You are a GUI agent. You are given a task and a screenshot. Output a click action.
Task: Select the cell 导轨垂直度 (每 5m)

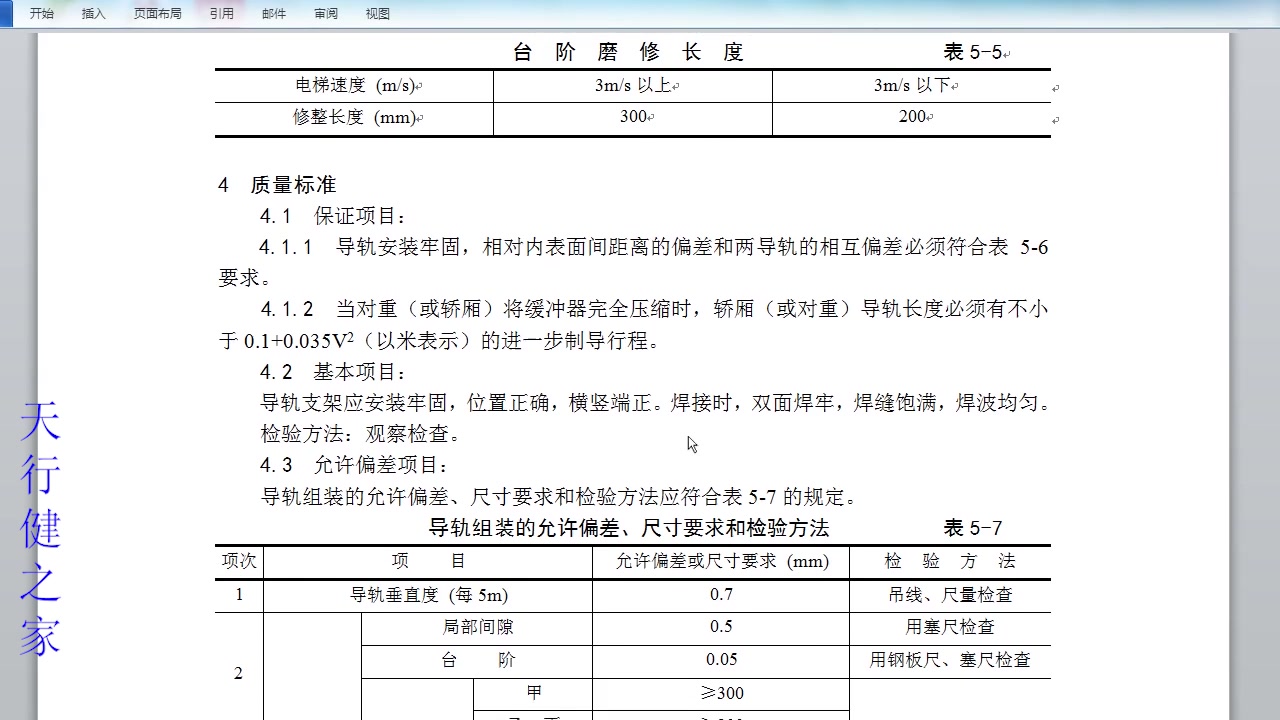point(428,595)
